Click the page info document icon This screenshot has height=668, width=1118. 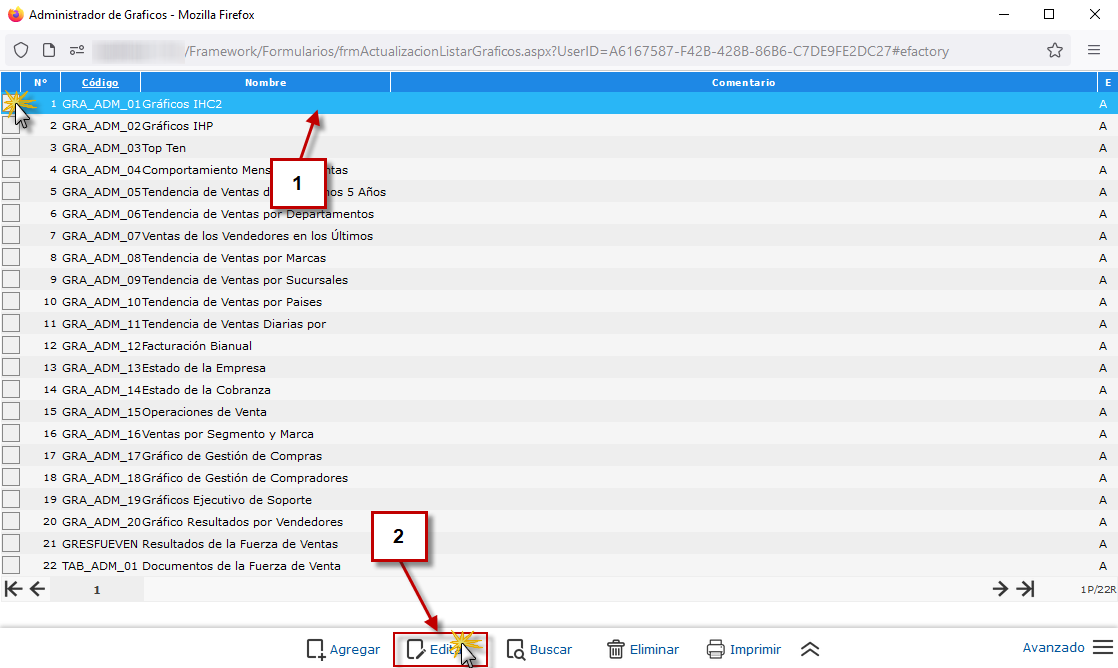point(48,51)
